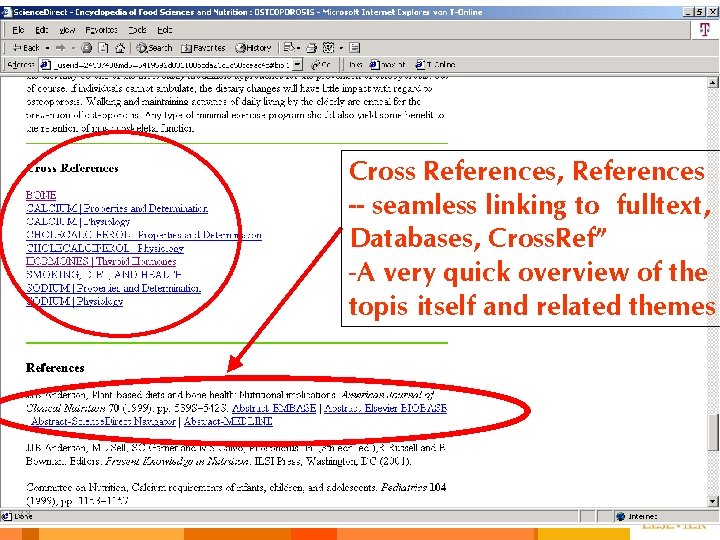Viewport: 720px width, 540px height.
Task: Open CALCIUM Properties and Determination link
Action: click(117, 208)
